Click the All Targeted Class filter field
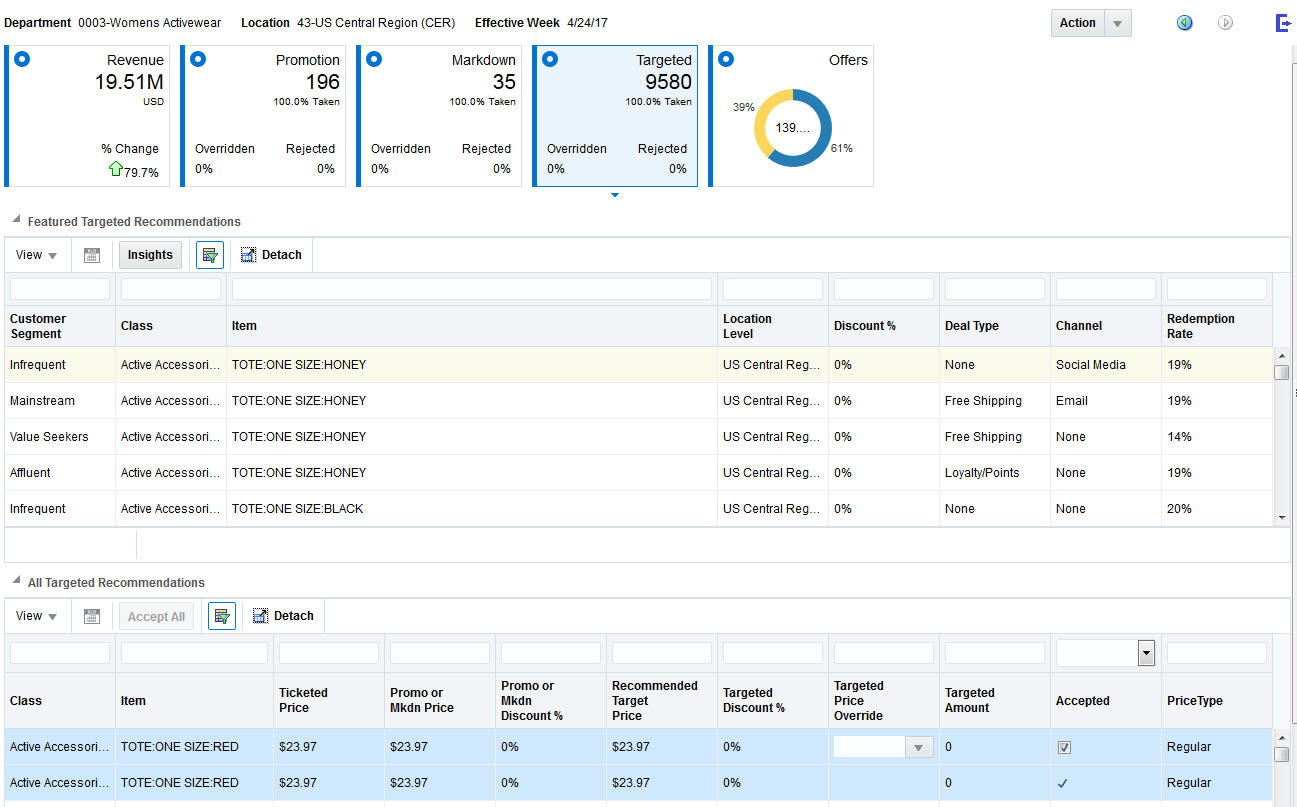The image size is (1297, 807). tap(60, 653)
